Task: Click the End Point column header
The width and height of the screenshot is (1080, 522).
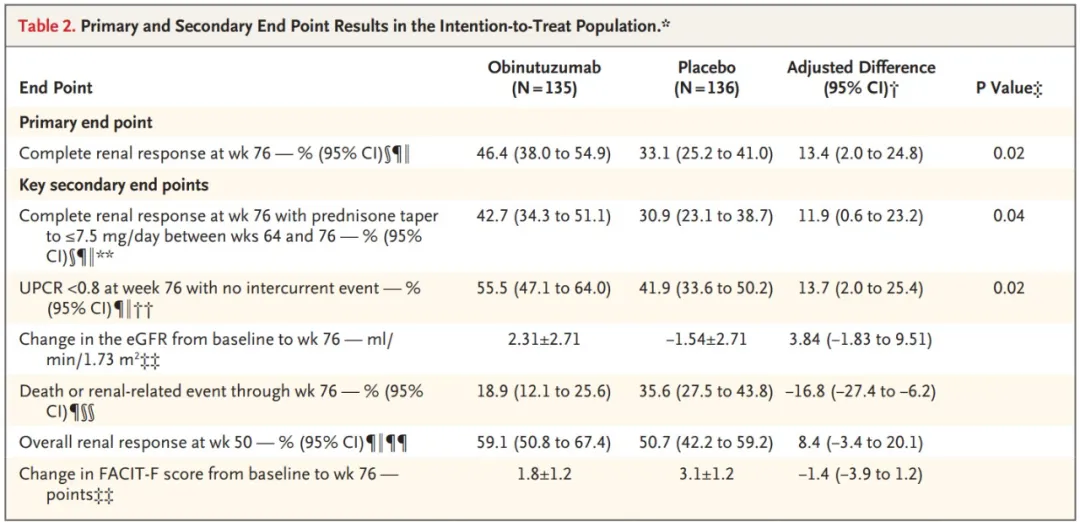Action: pyautogui.click(x=56, y=88)
